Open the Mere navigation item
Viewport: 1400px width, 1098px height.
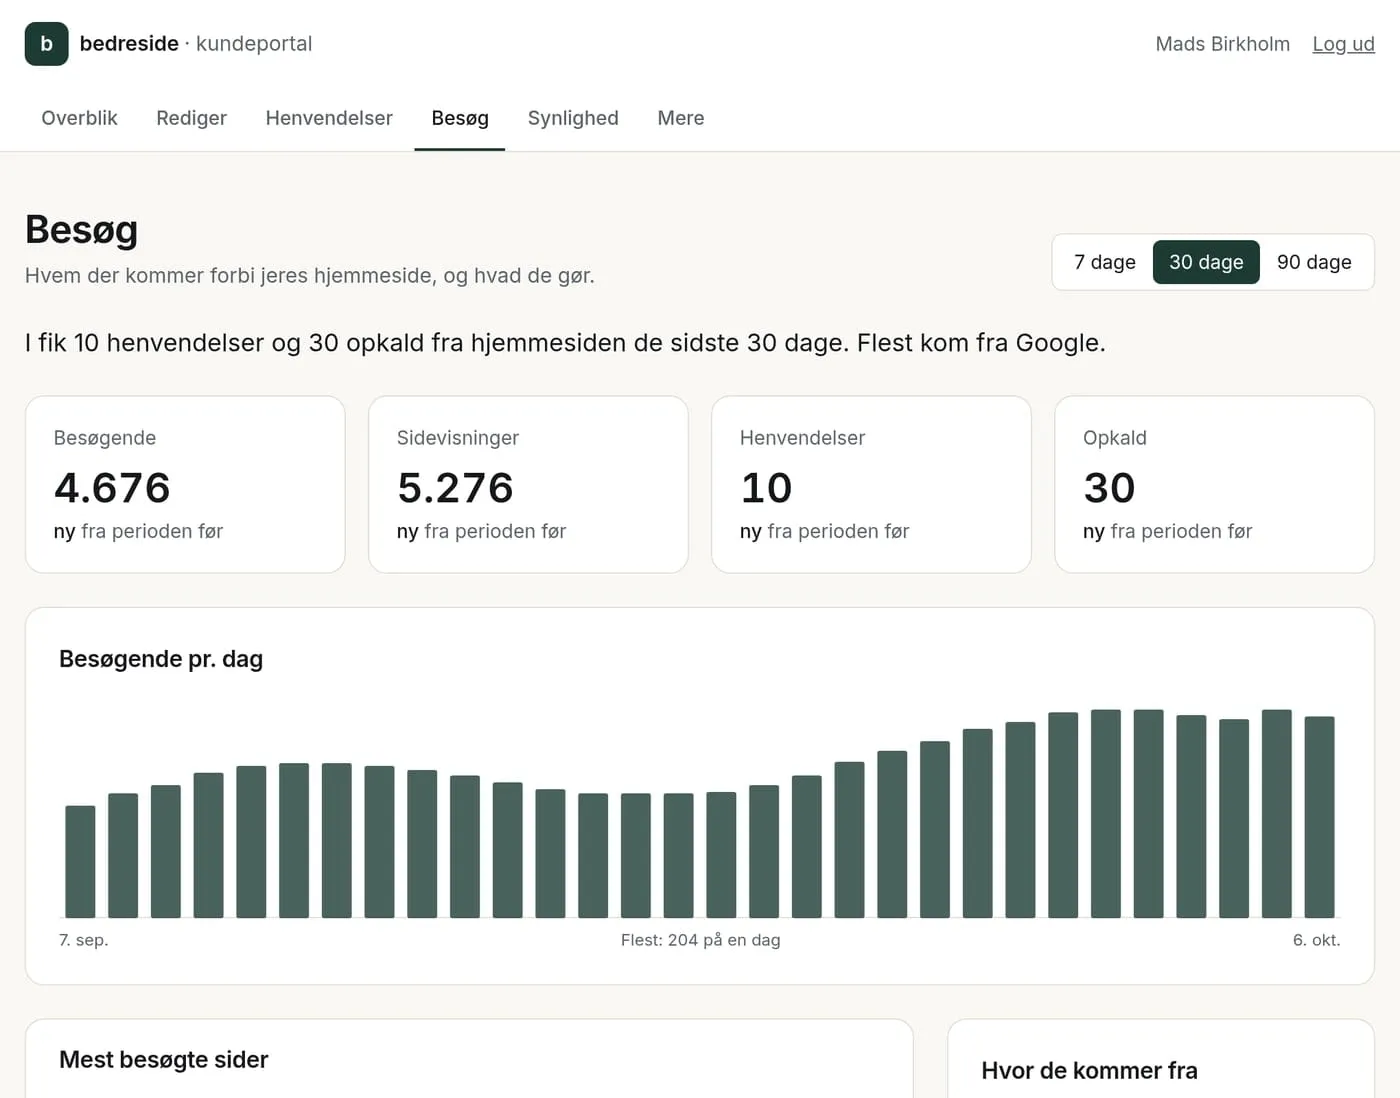(681, 118)
